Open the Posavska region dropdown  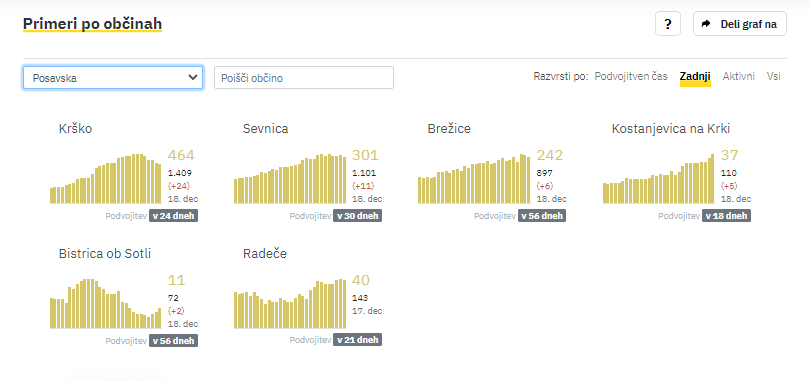[113, 77]
